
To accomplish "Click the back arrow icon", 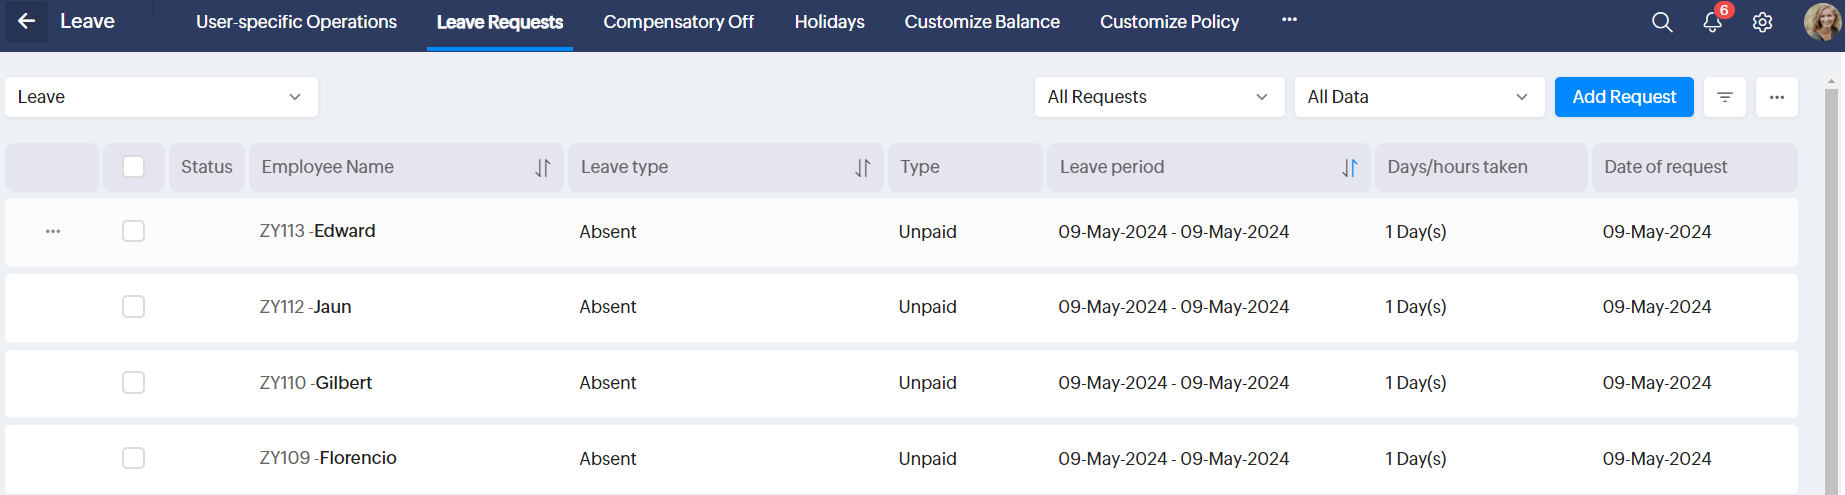I will pyautogui.click(x=27, y=21).
